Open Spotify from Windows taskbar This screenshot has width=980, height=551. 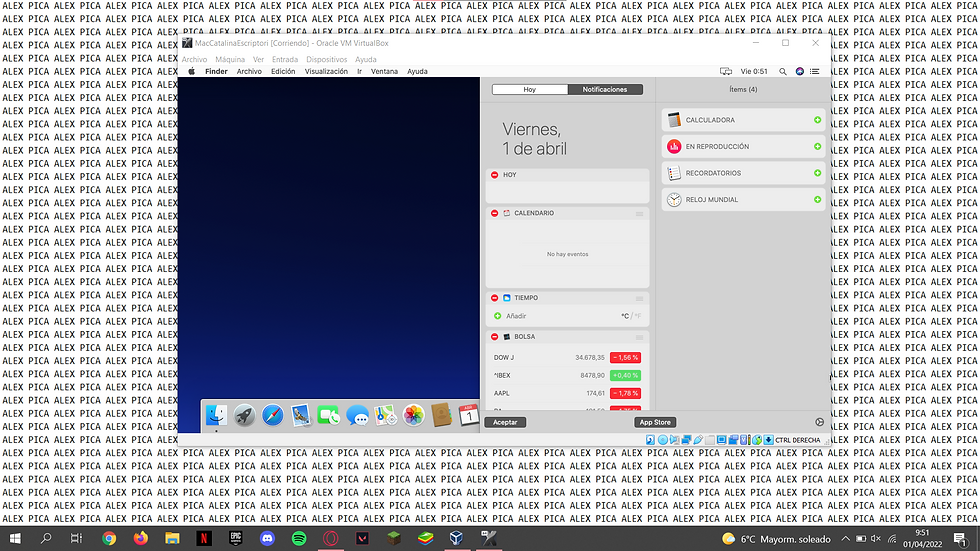(299, 538)
